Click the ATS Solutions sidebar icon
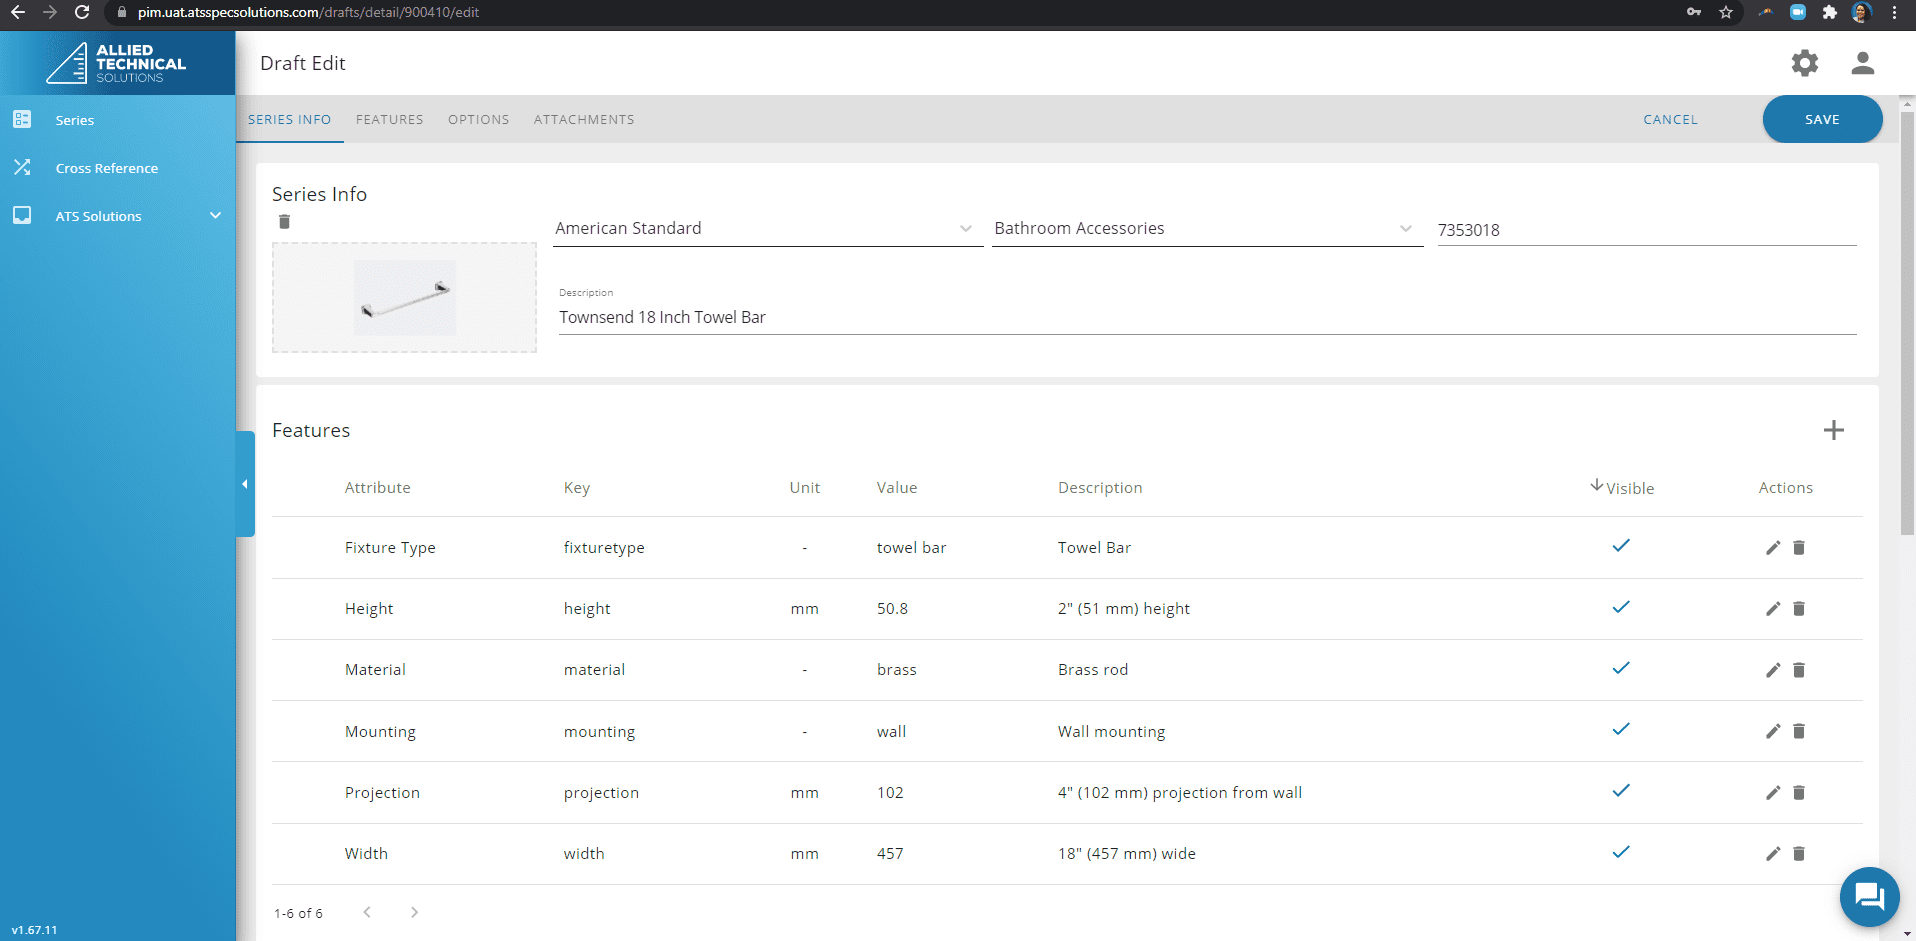Viewport: 1916px width, 941px height. [x=22, y=215]
